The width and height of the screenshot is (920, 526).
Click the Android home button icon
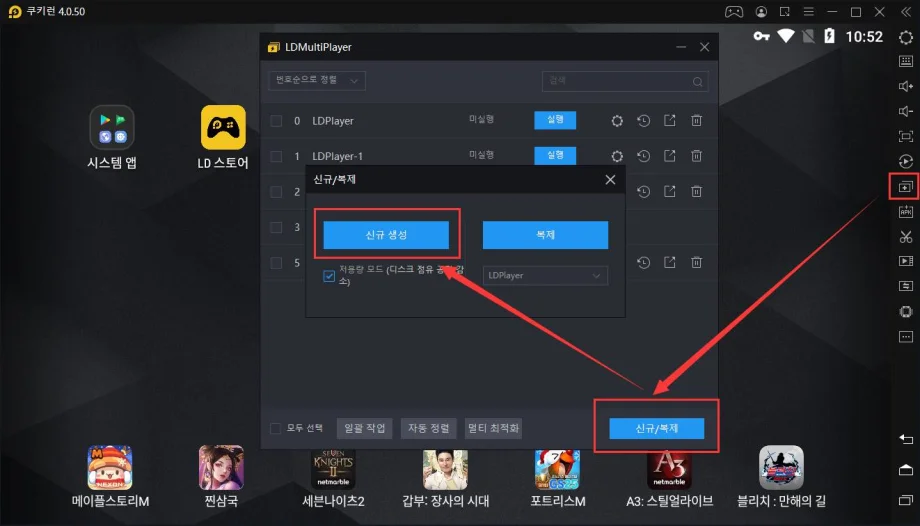click(x=905, y=469)
